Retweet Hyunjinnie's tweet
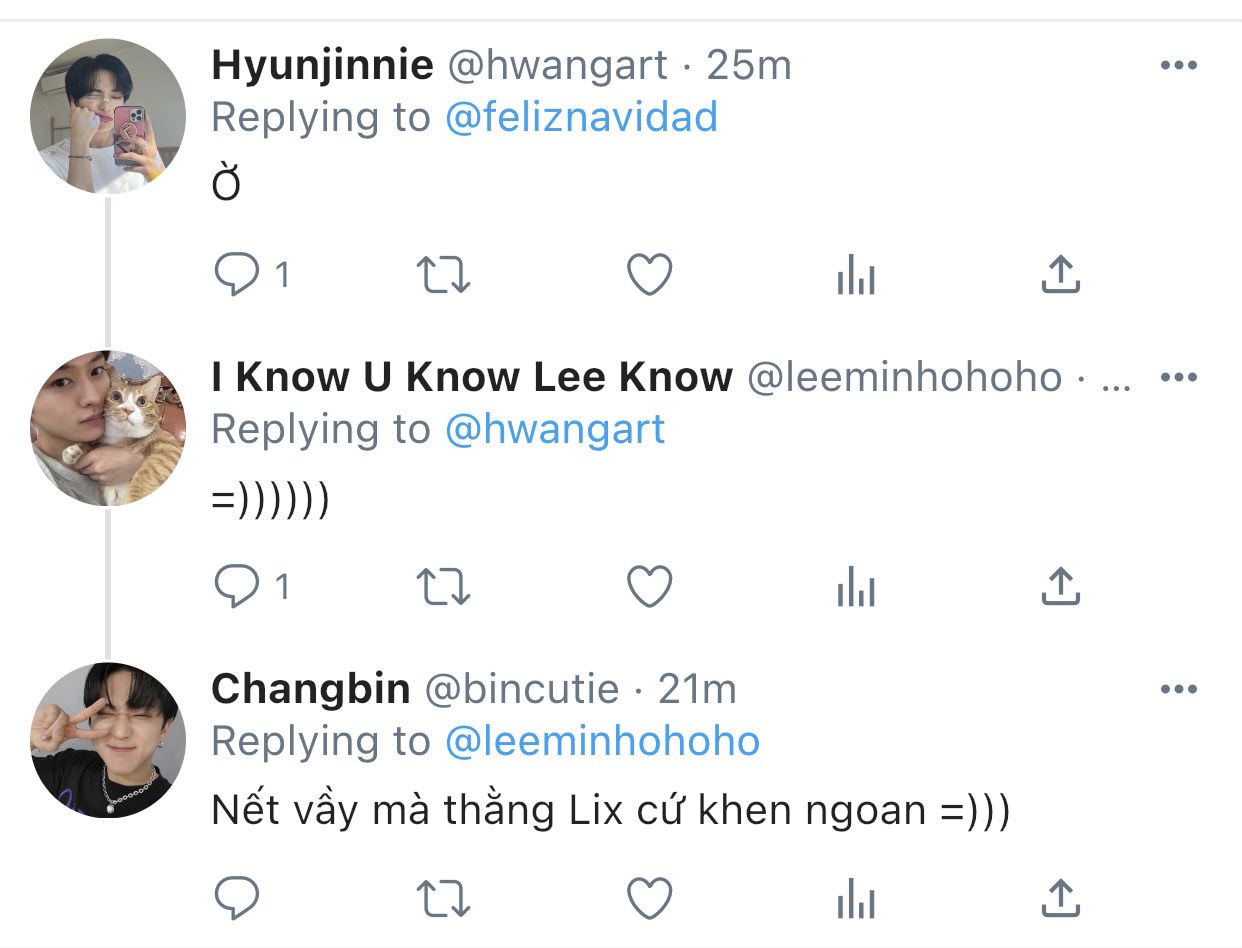Image resolution: width=1242 pixels, height=948 pixels. [442, 275]
